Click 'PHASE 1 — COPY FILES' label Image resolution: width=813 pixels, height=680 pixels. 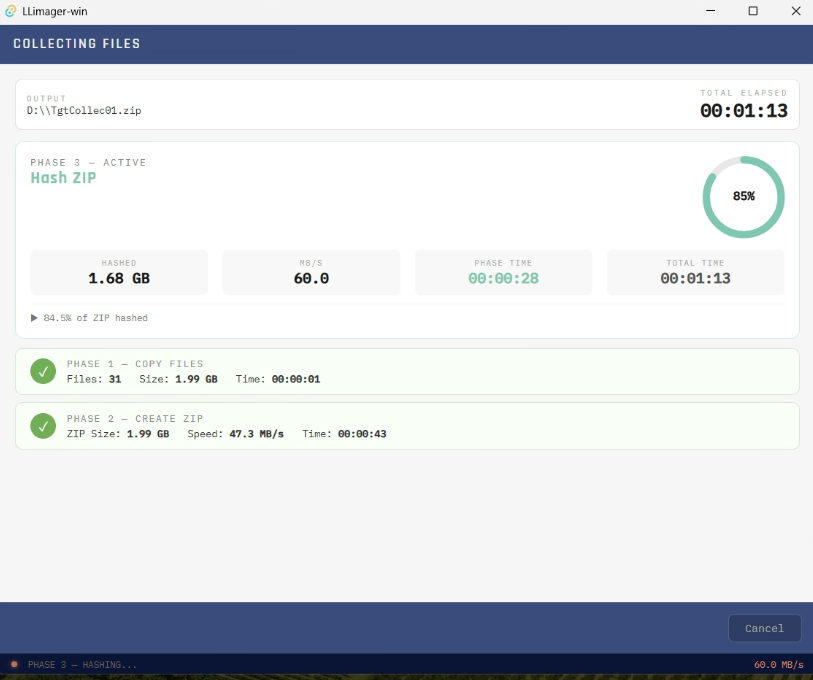coord(135,364)
